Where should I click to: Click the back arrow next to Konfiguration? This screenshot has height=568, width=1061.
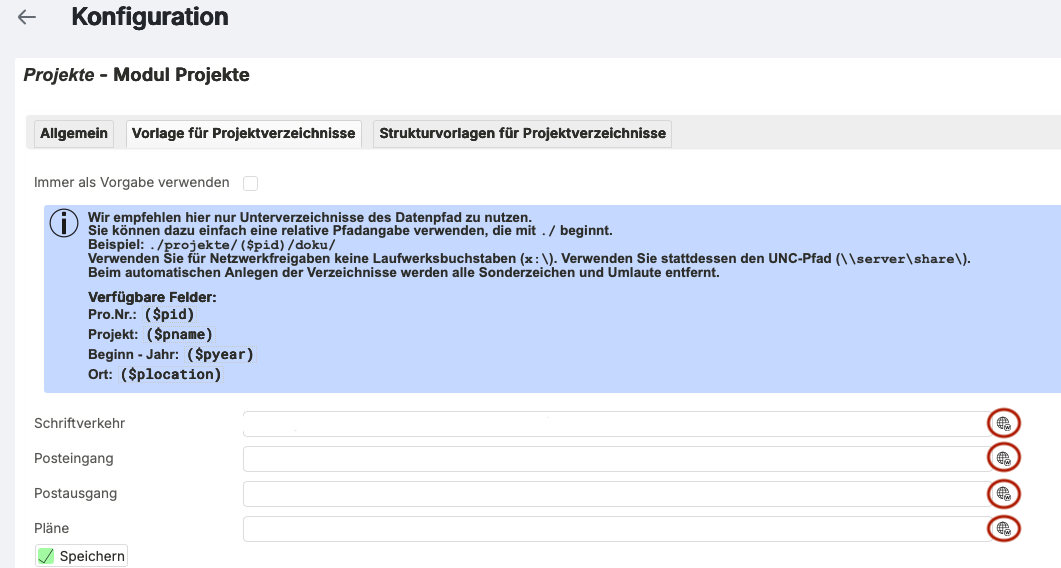[x=27, y=17]
